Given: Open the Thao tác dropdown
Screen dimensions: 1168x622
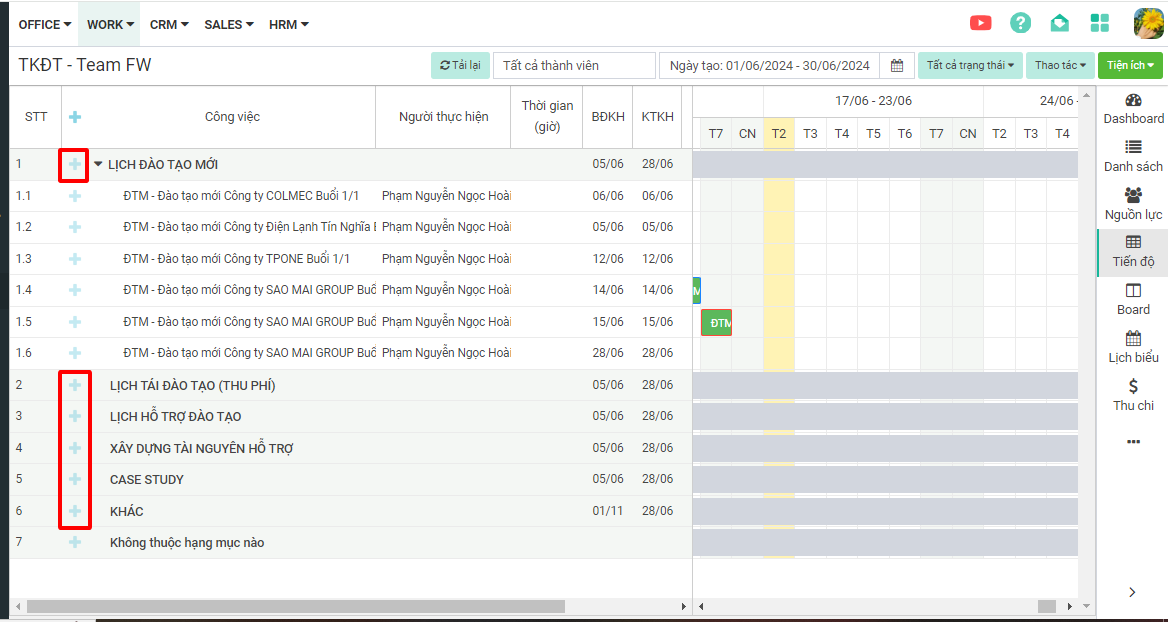Looking at the screenshot, I should pyautogui.click(x=1059, y=66).
